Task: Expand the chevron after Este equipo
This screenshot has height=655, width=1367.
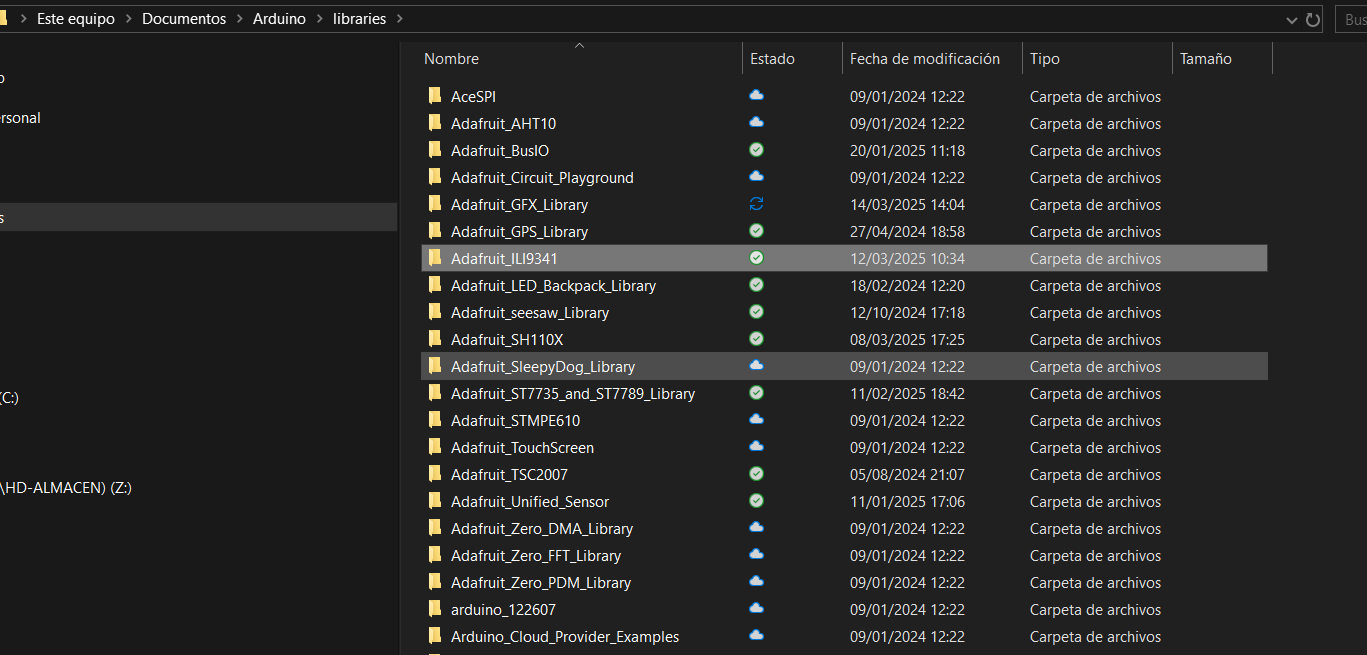Action: point(128,19)
